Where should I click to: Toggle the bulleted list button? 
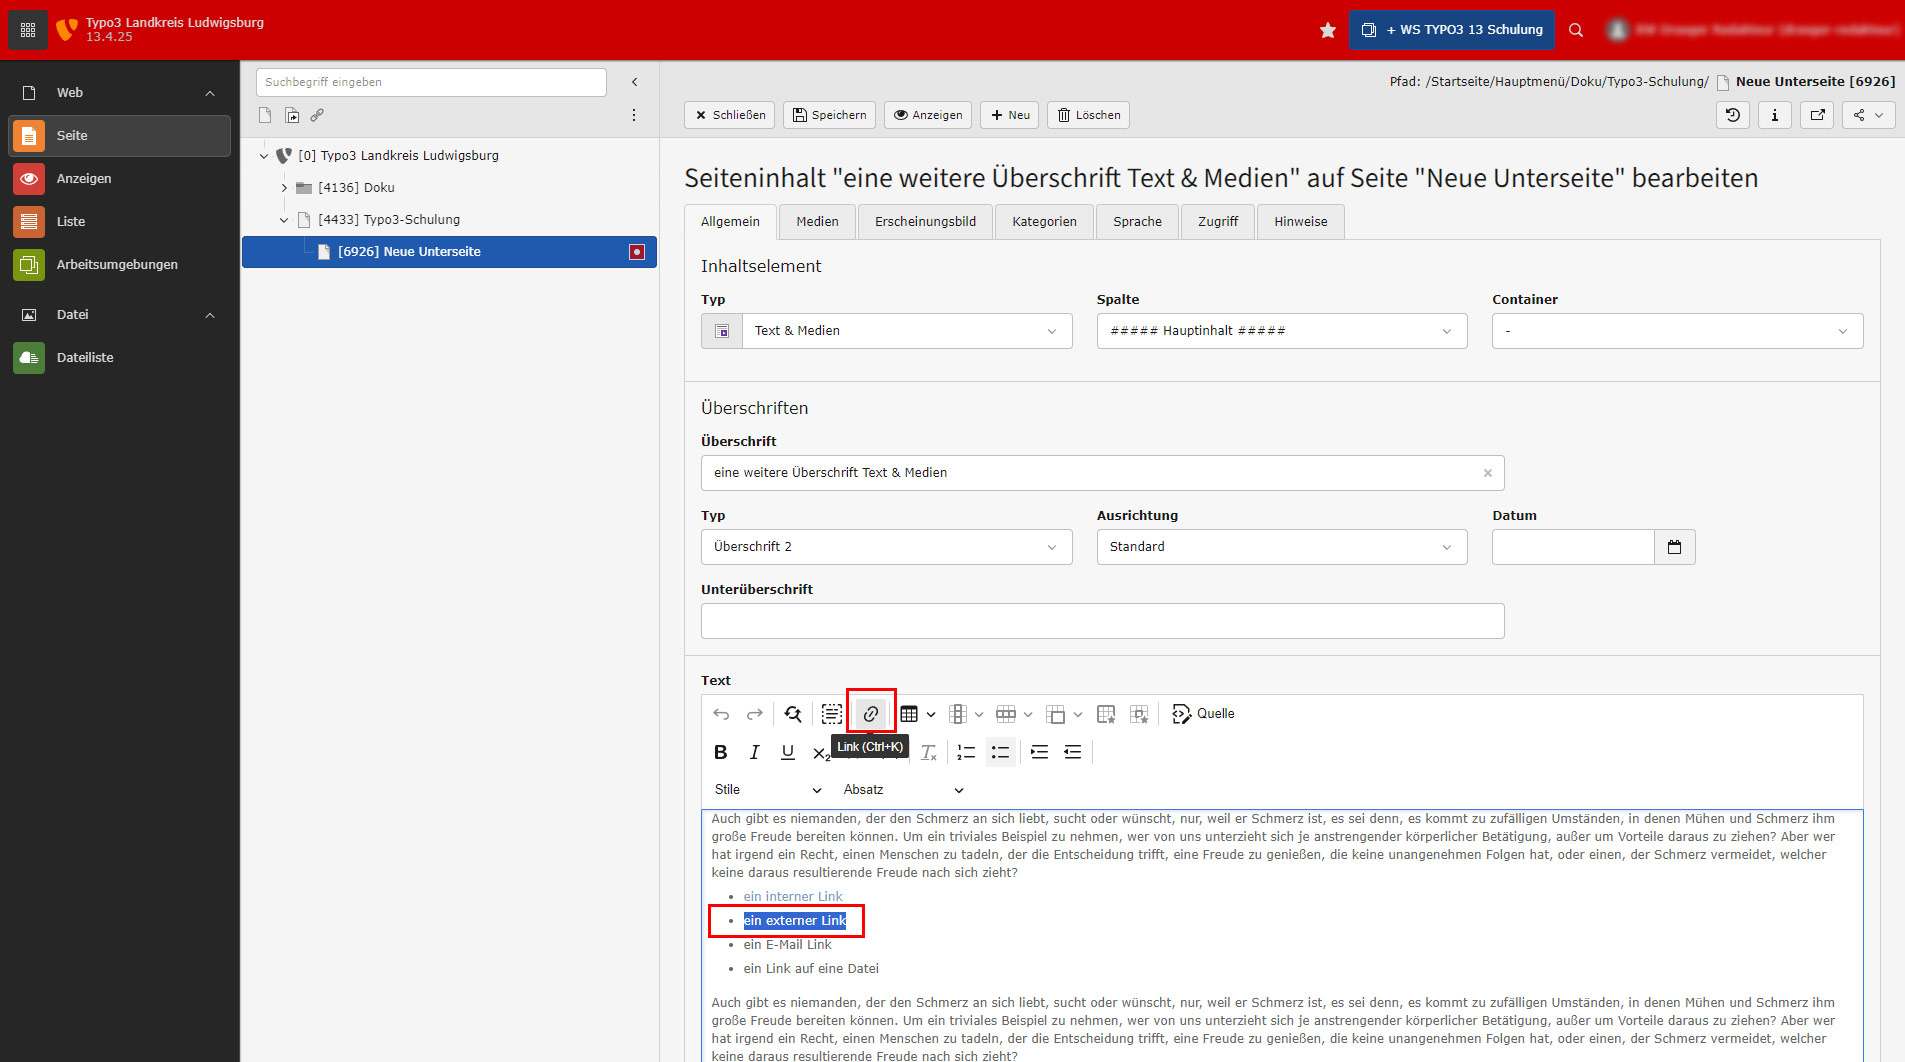tap(1000, 752)
